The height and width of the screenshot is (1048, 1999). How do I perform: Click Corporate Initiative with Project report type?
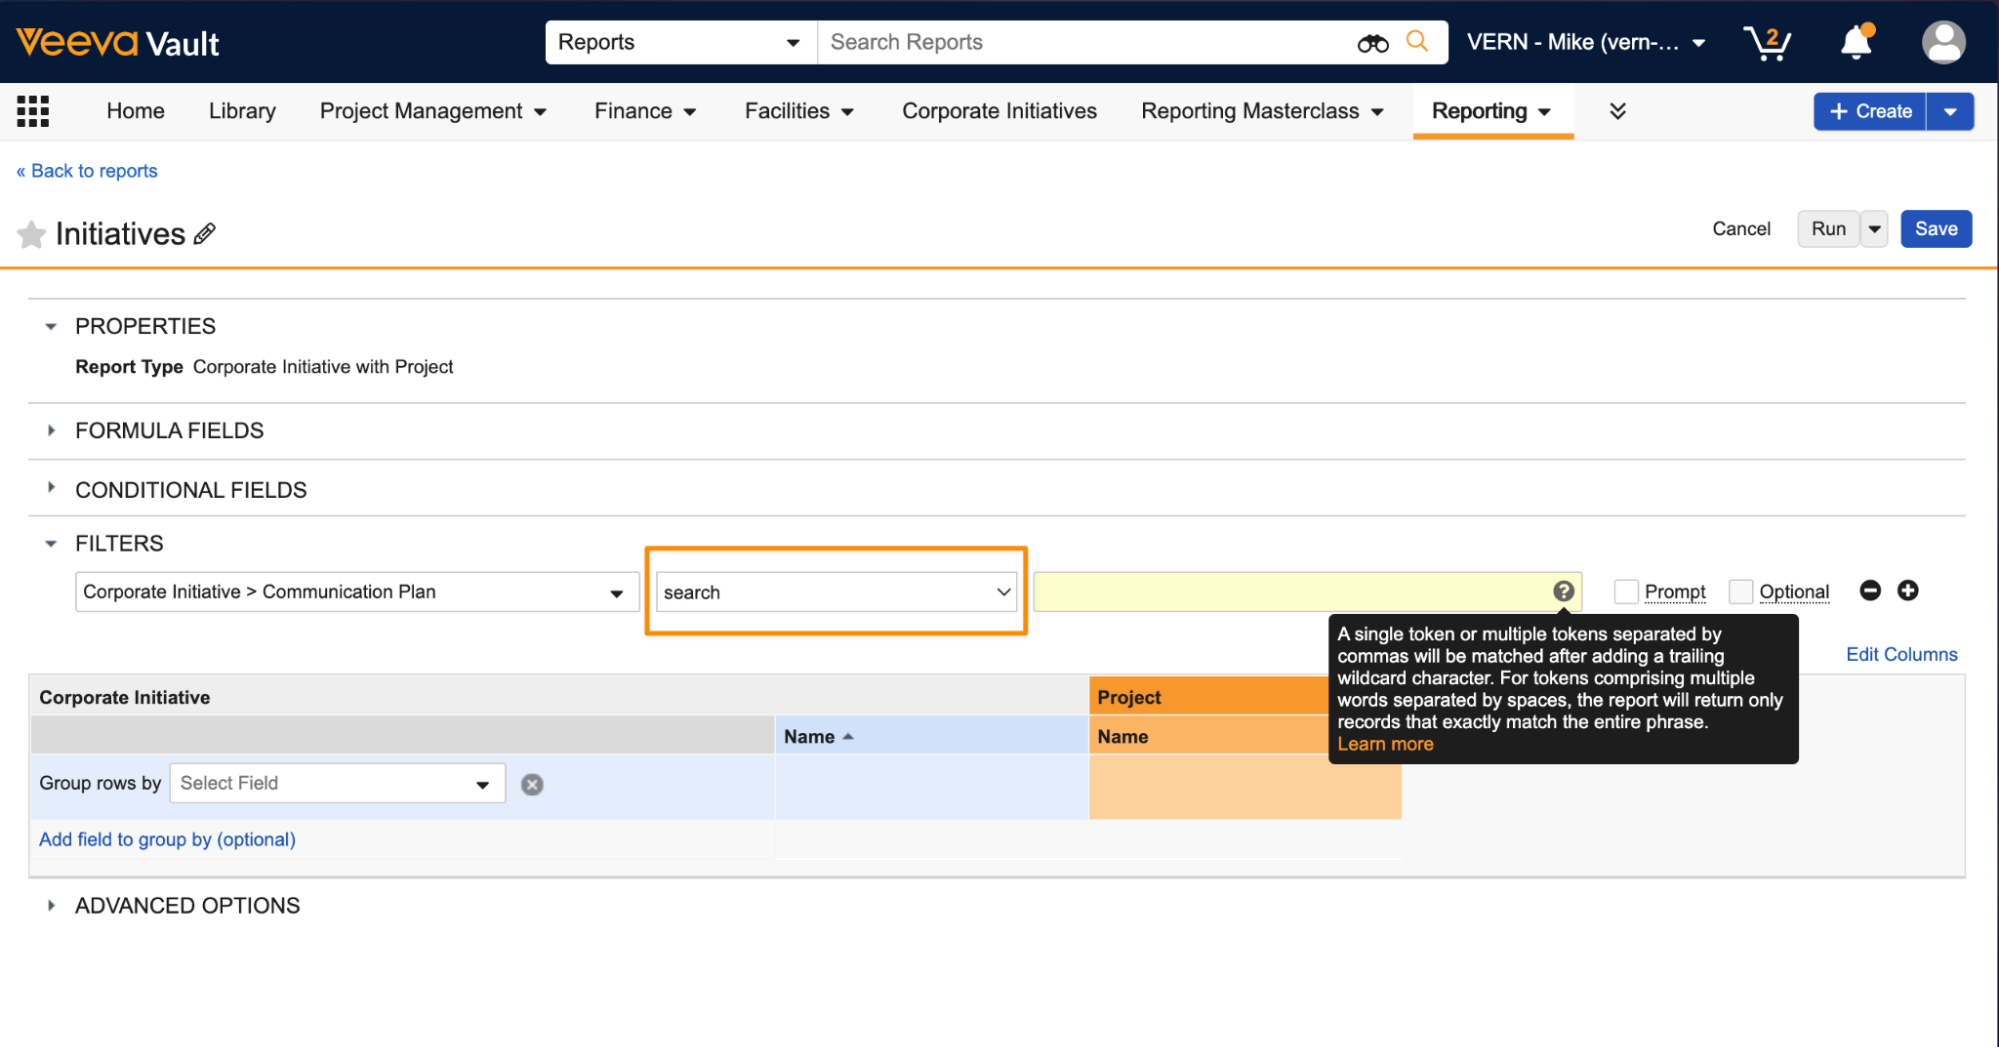tap(323, 367)
